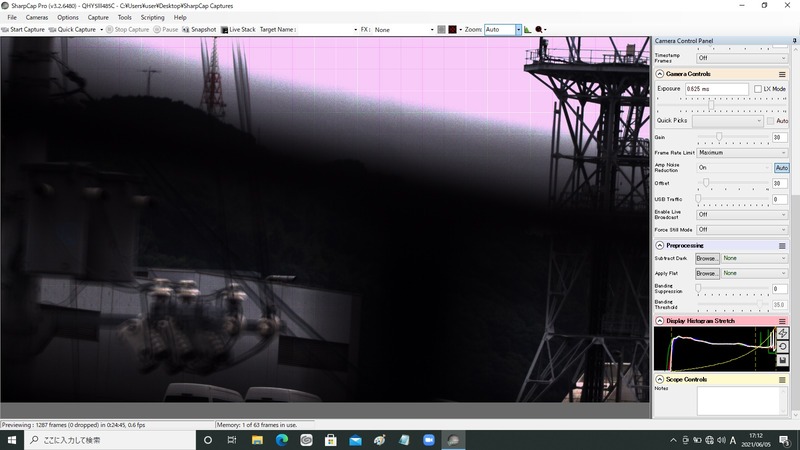Open the Enable Live Broadcast dropdown
This screenshot has width=800, height=450.
[742, 215]
